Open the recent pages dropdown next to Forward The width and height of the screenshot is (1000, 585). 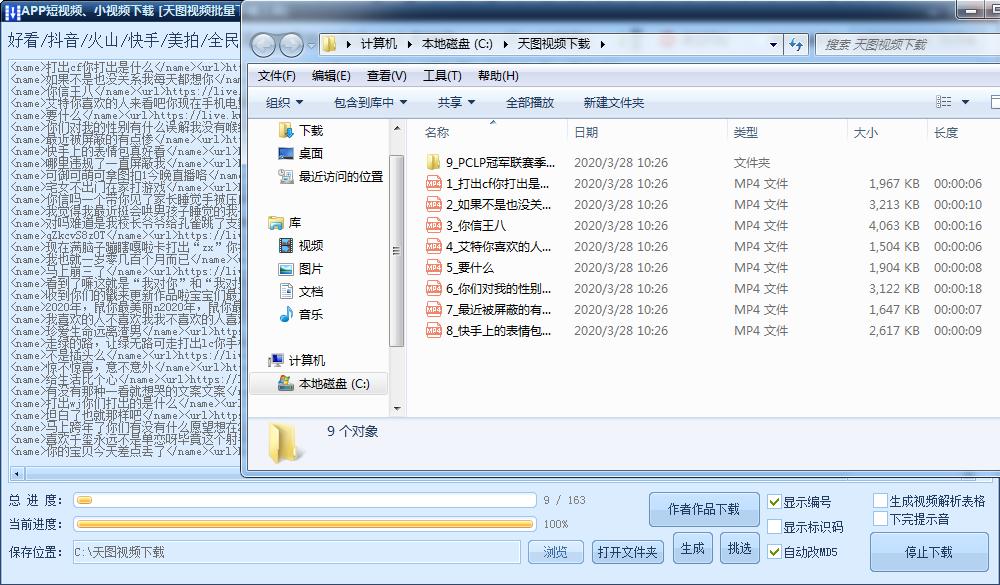point(311,45)
